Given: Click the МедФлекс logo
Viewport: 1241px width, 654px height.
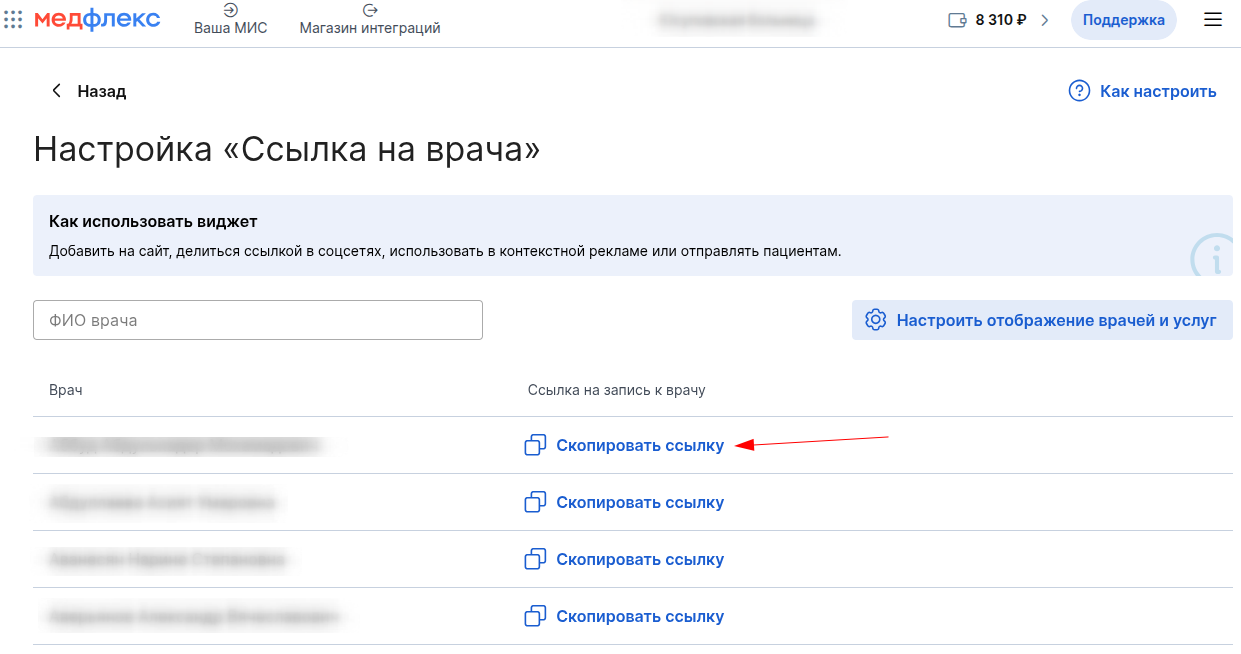Looking at the screenshot, I should pyautogui.click(x=97, y=19).
